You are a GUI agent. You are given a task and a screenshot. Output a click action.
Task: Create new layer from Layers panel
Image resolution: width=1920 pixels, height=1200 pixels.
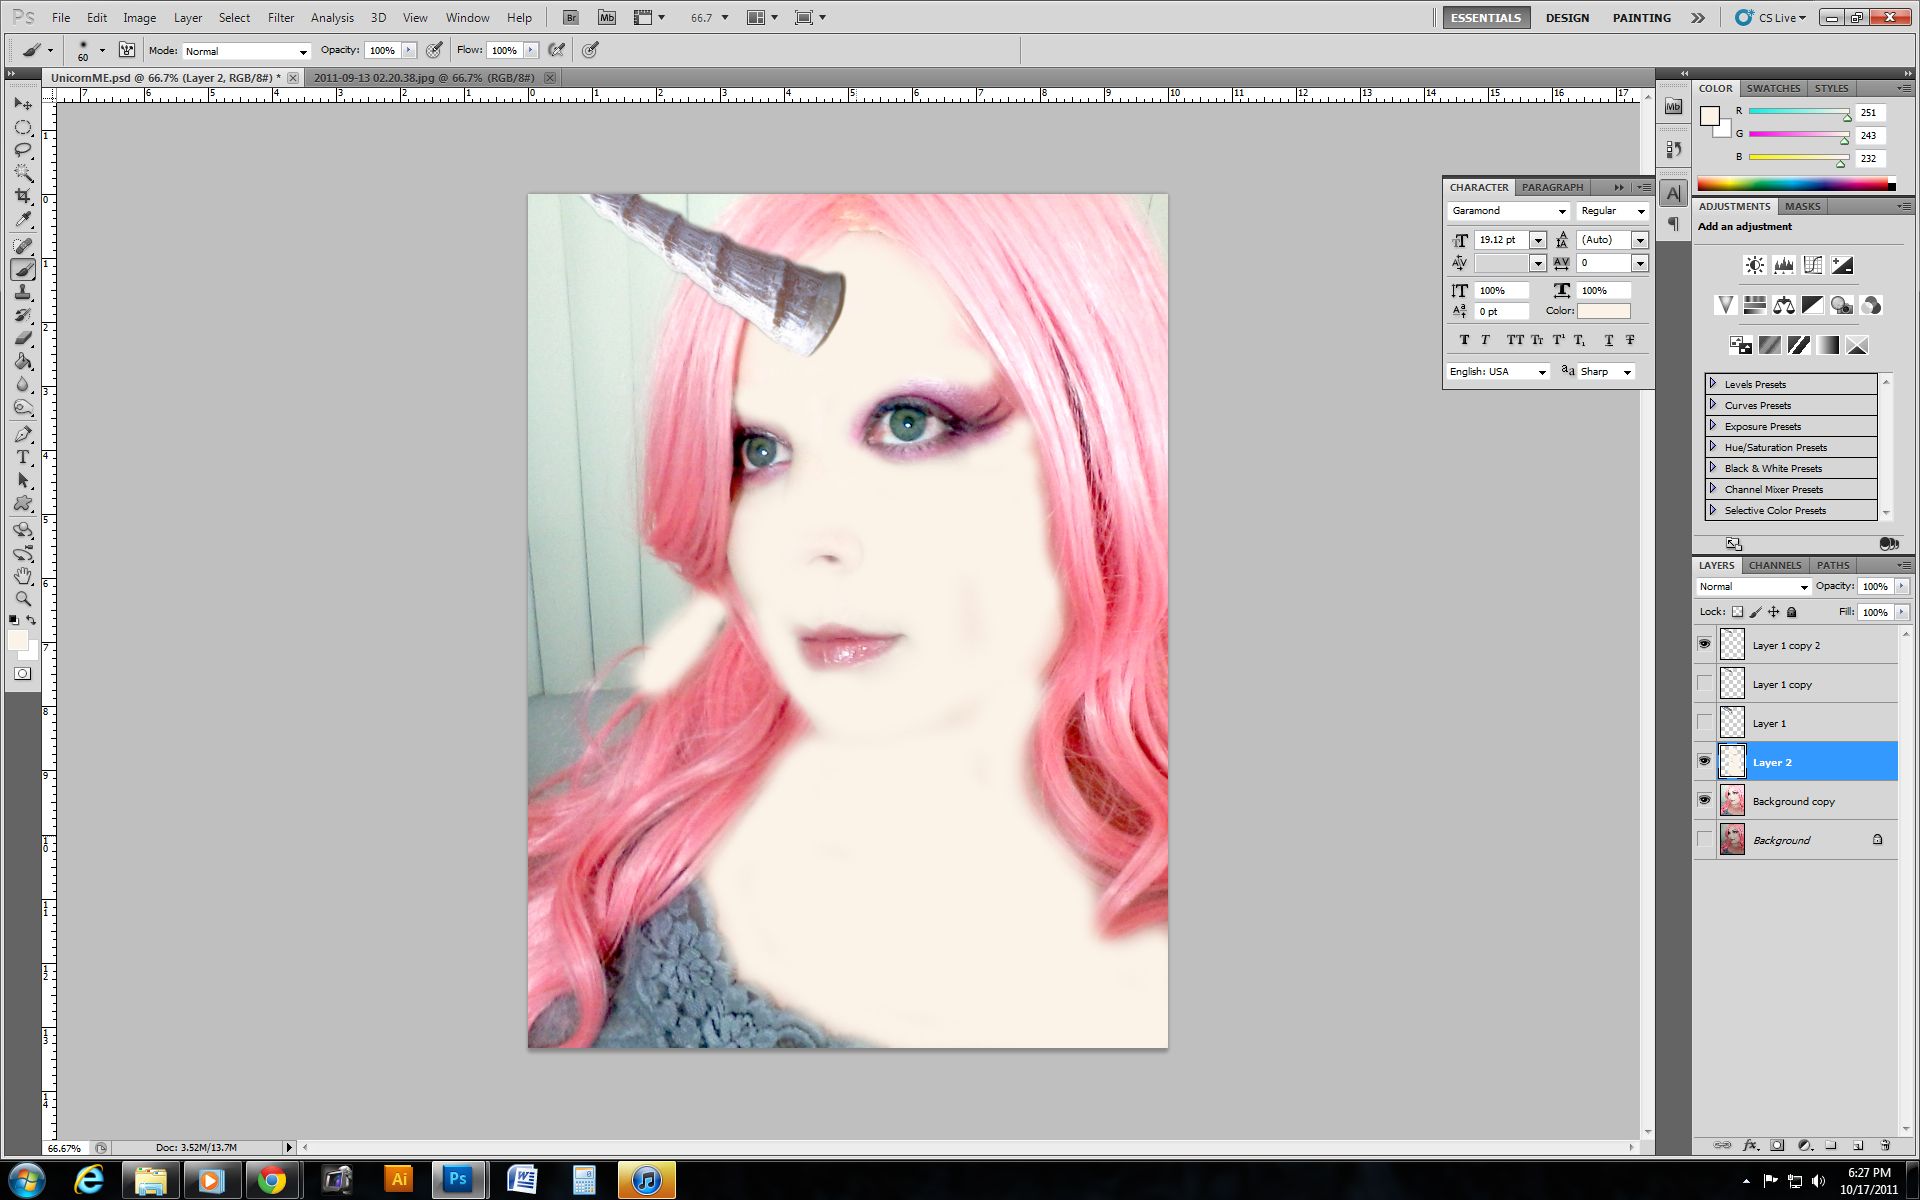tap(1857, 1145)
